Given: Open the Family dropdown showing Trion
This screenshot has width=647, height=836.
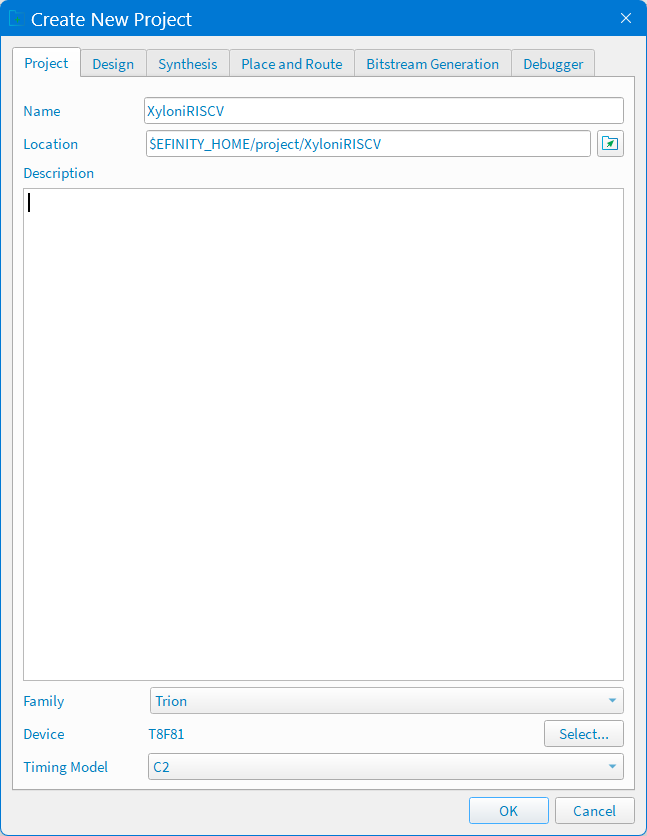Looking at the screenshot, I should (386, 701).
